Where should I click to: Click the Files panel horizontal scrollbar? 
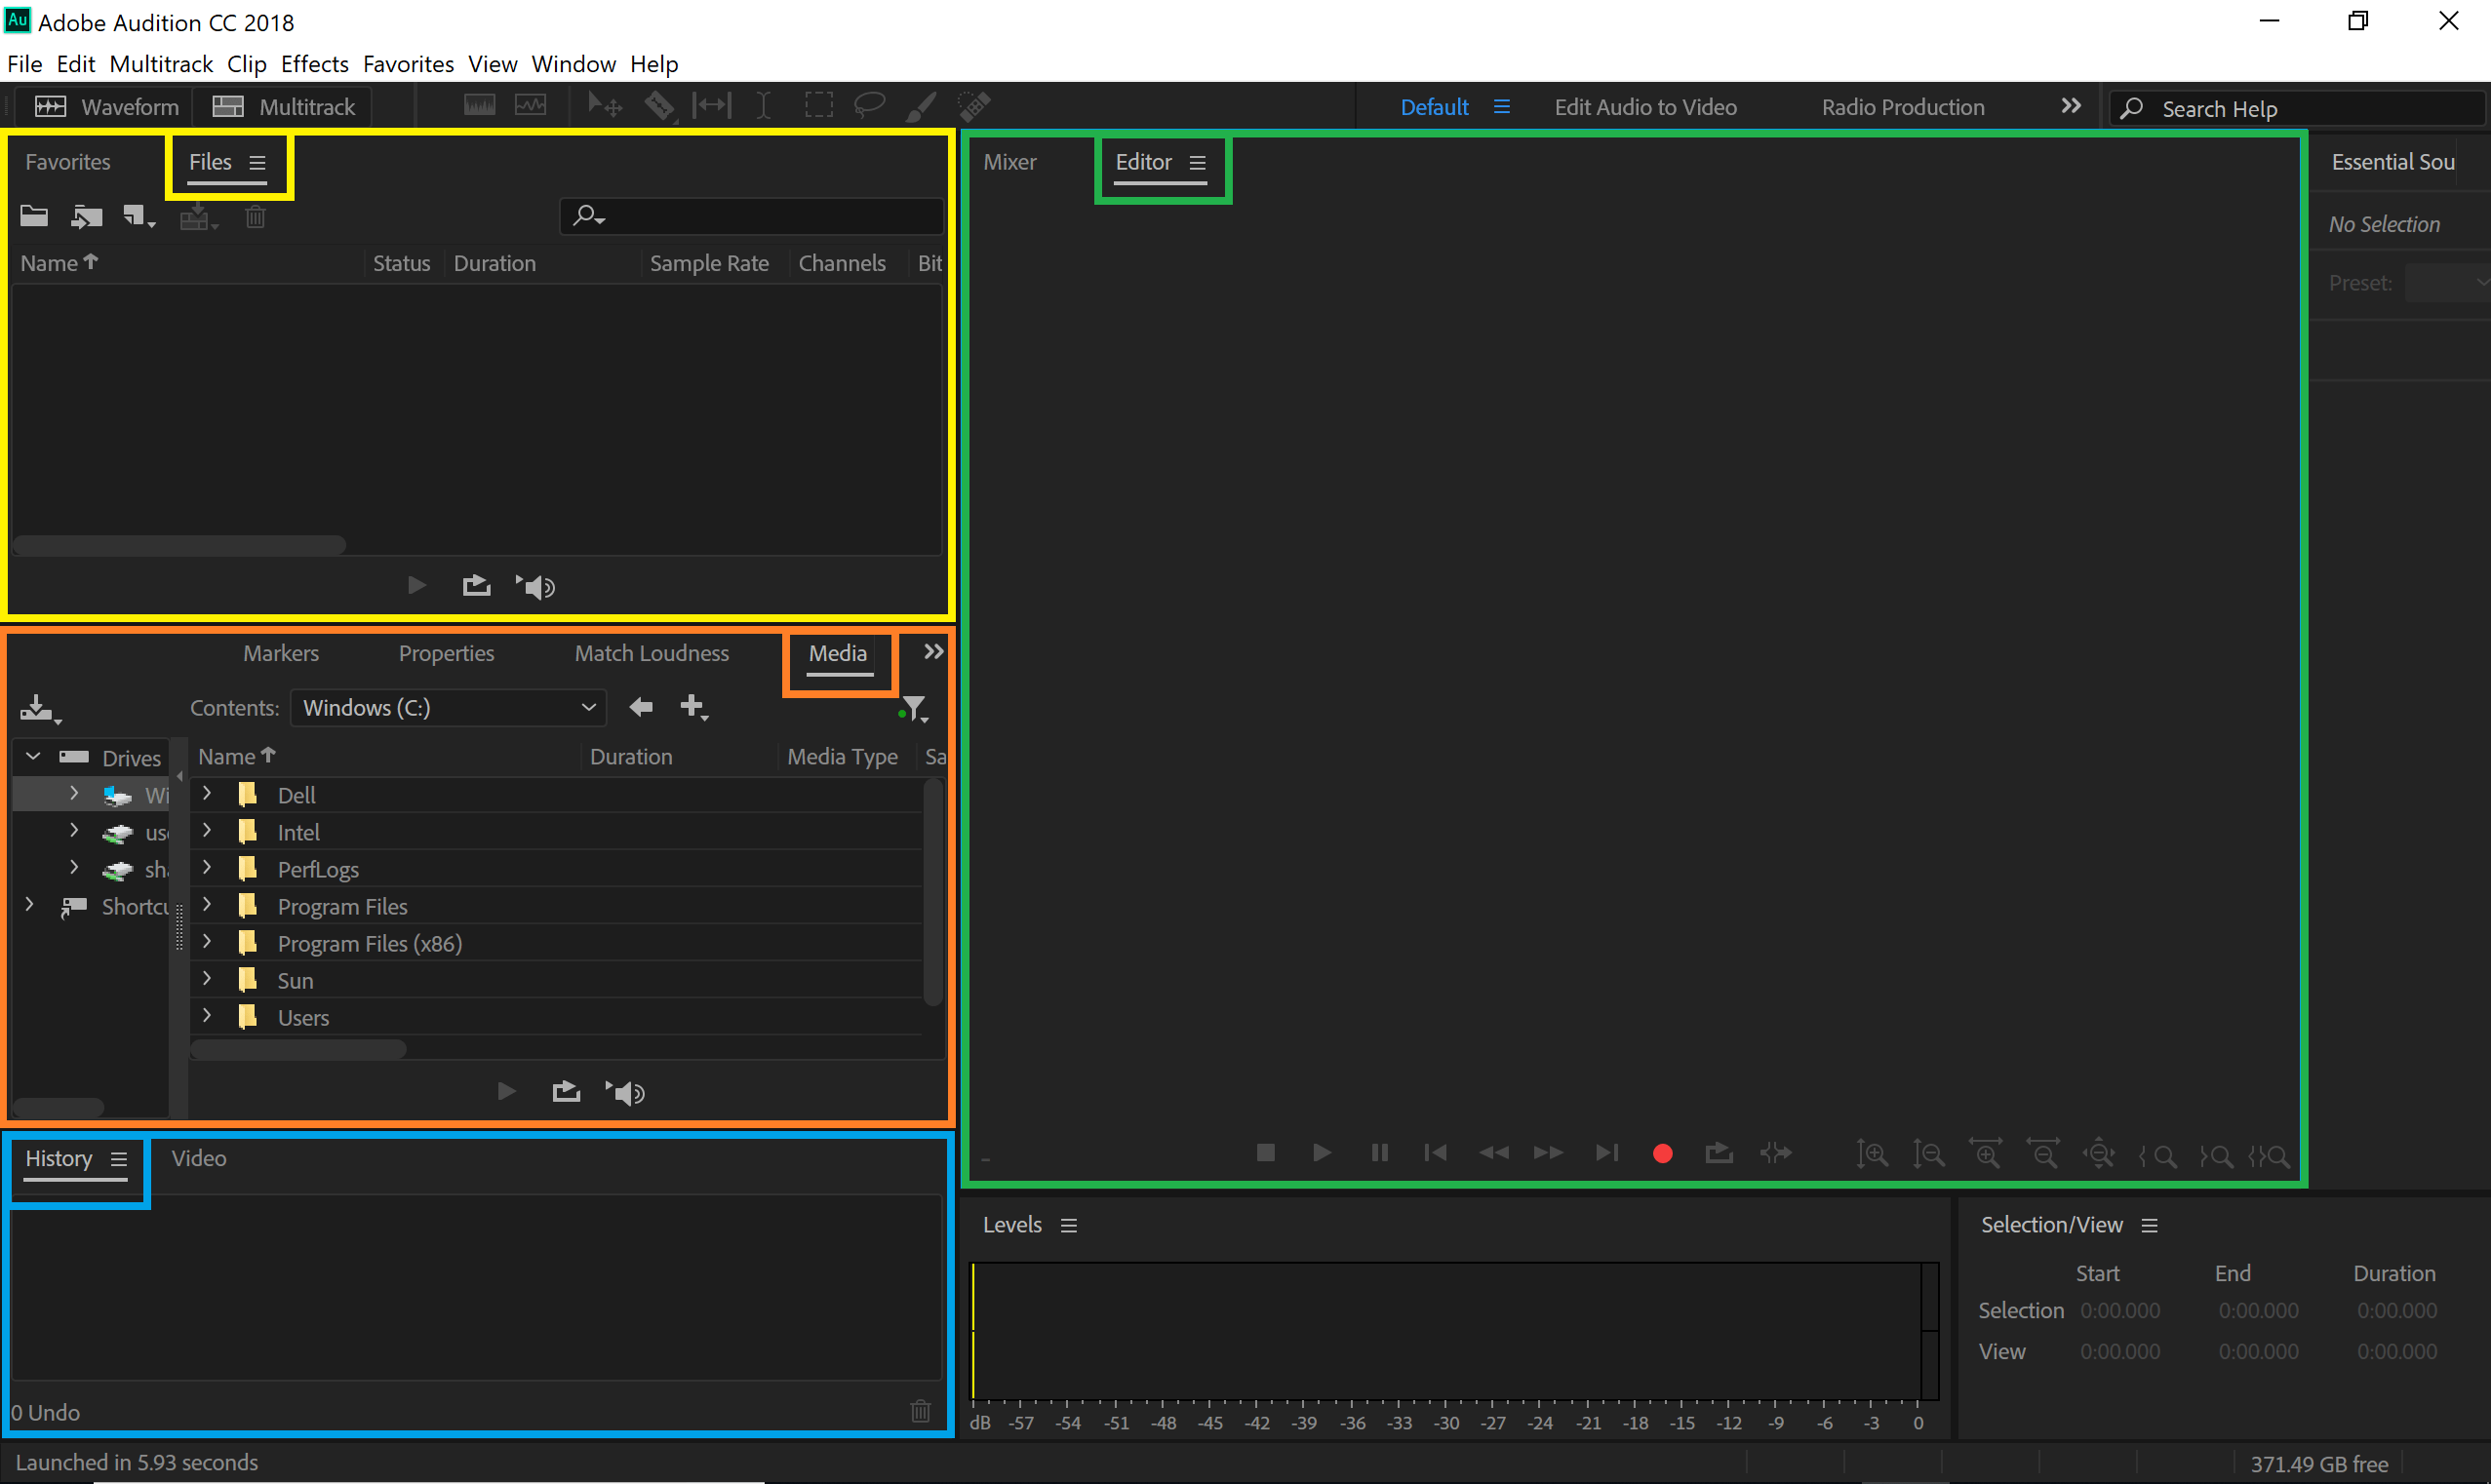180,545
